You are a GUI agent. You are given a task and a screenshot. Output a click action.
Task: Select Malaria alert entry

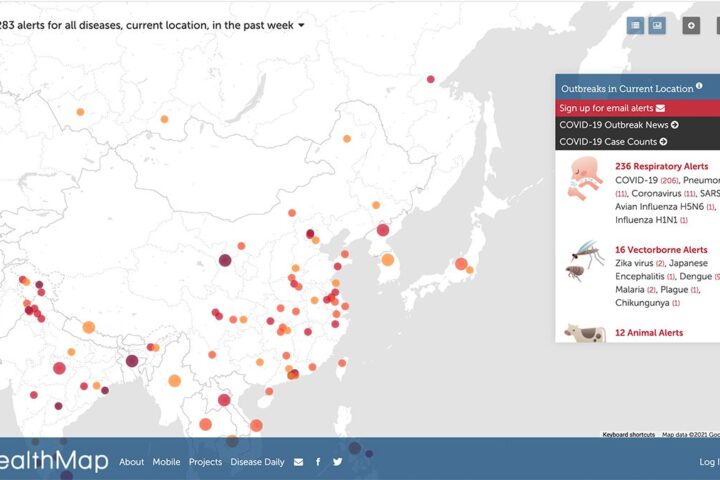pos(635,290)
